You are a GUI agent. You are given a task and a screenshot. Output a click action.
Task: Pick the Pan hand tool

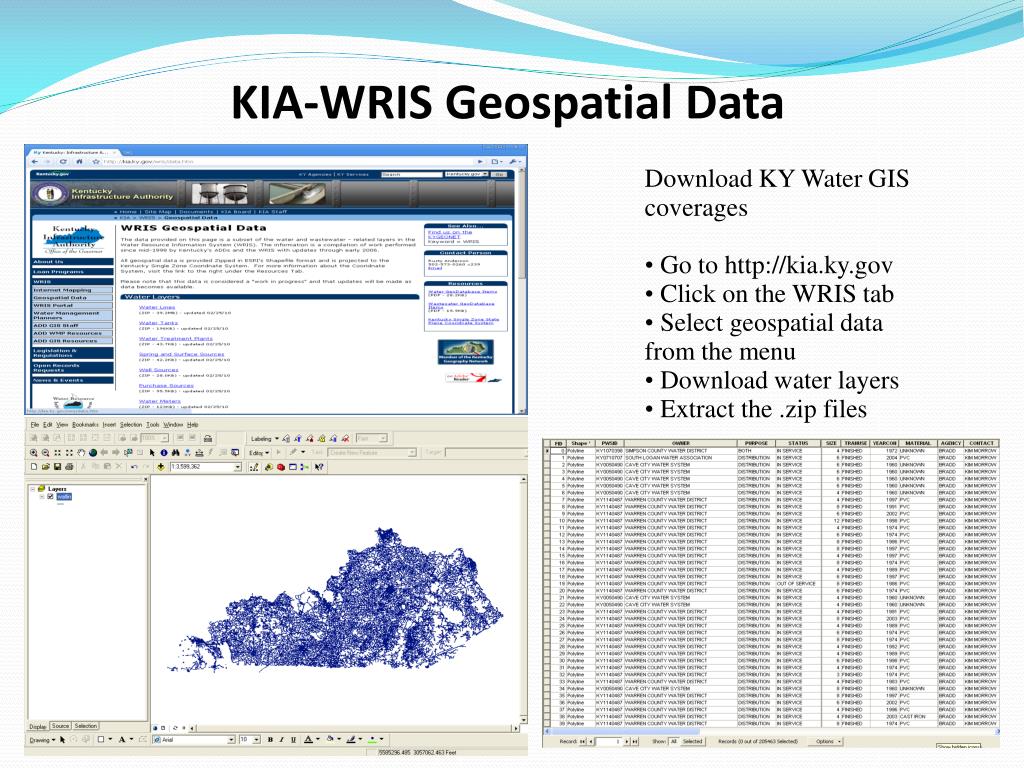tap(81, 453)
